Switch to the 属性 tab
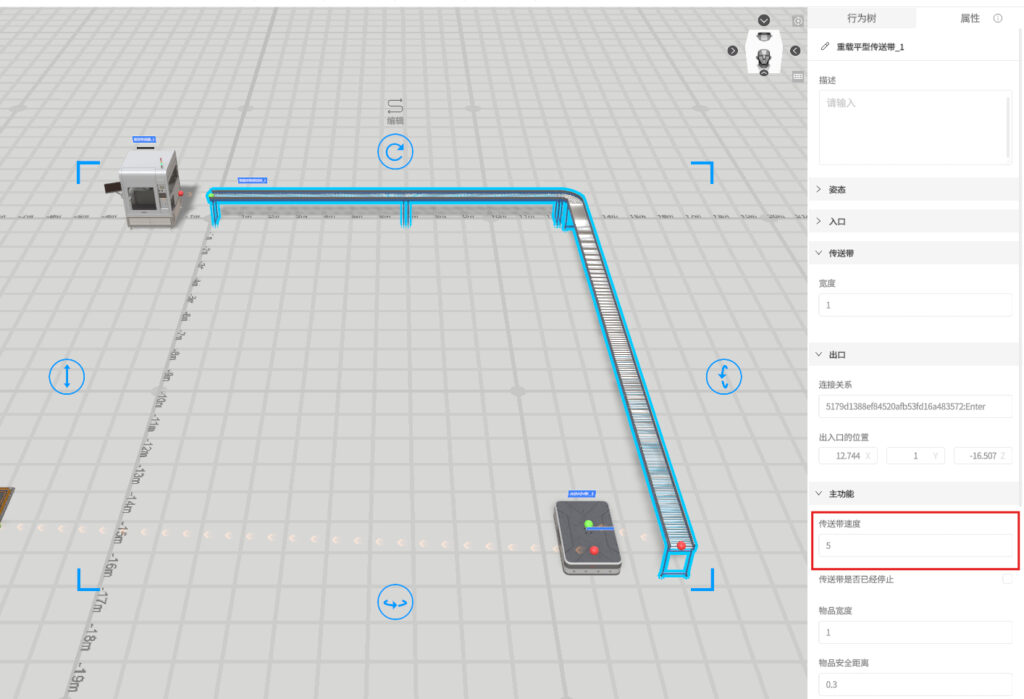Viewport: 1024px width, 699px height. pos(969,18)
